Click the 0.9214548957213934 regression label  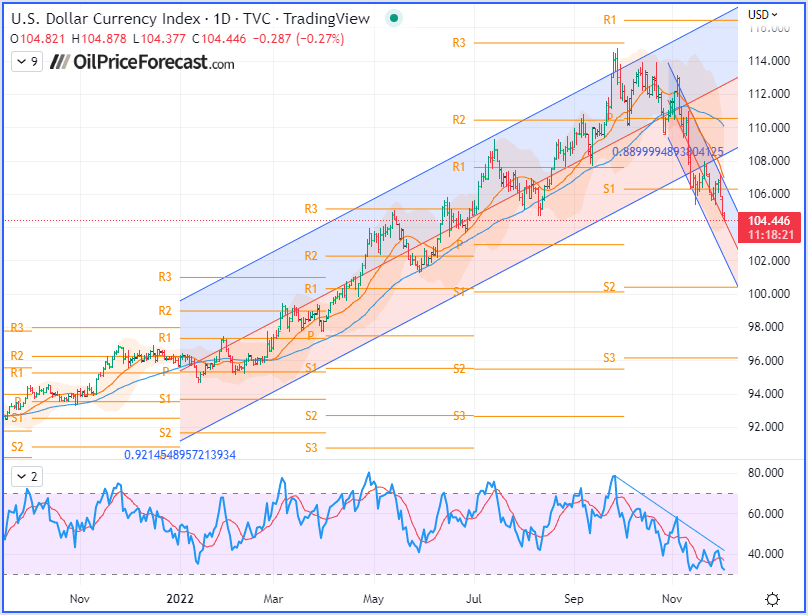tap(180, 453)
